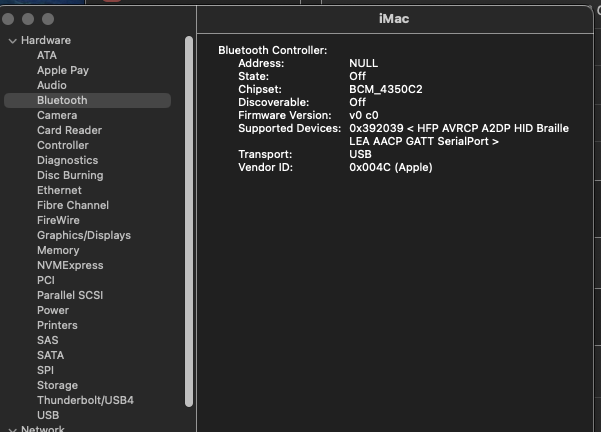Image resolution: width=601 pixels, height=432 pixels.
Task: Select Diagnostics in the sidebar
Action: tap(67, 160)
